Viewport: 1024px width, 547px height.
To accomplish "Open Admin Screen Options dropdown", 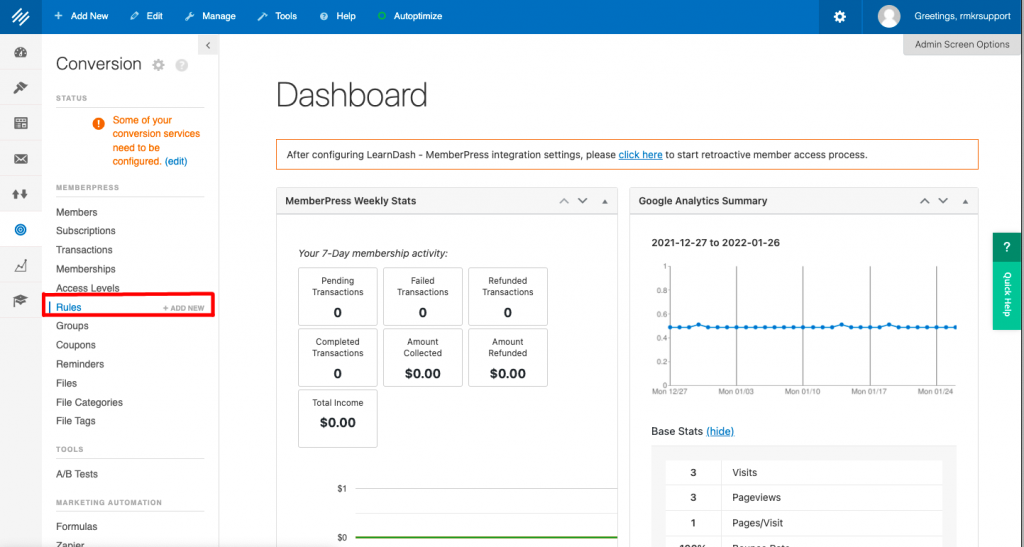I will point(962,45).
